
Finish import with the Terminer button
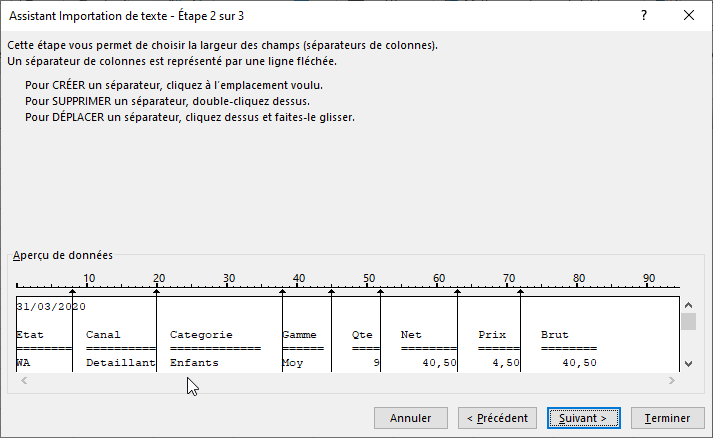[x=667, y=418]
